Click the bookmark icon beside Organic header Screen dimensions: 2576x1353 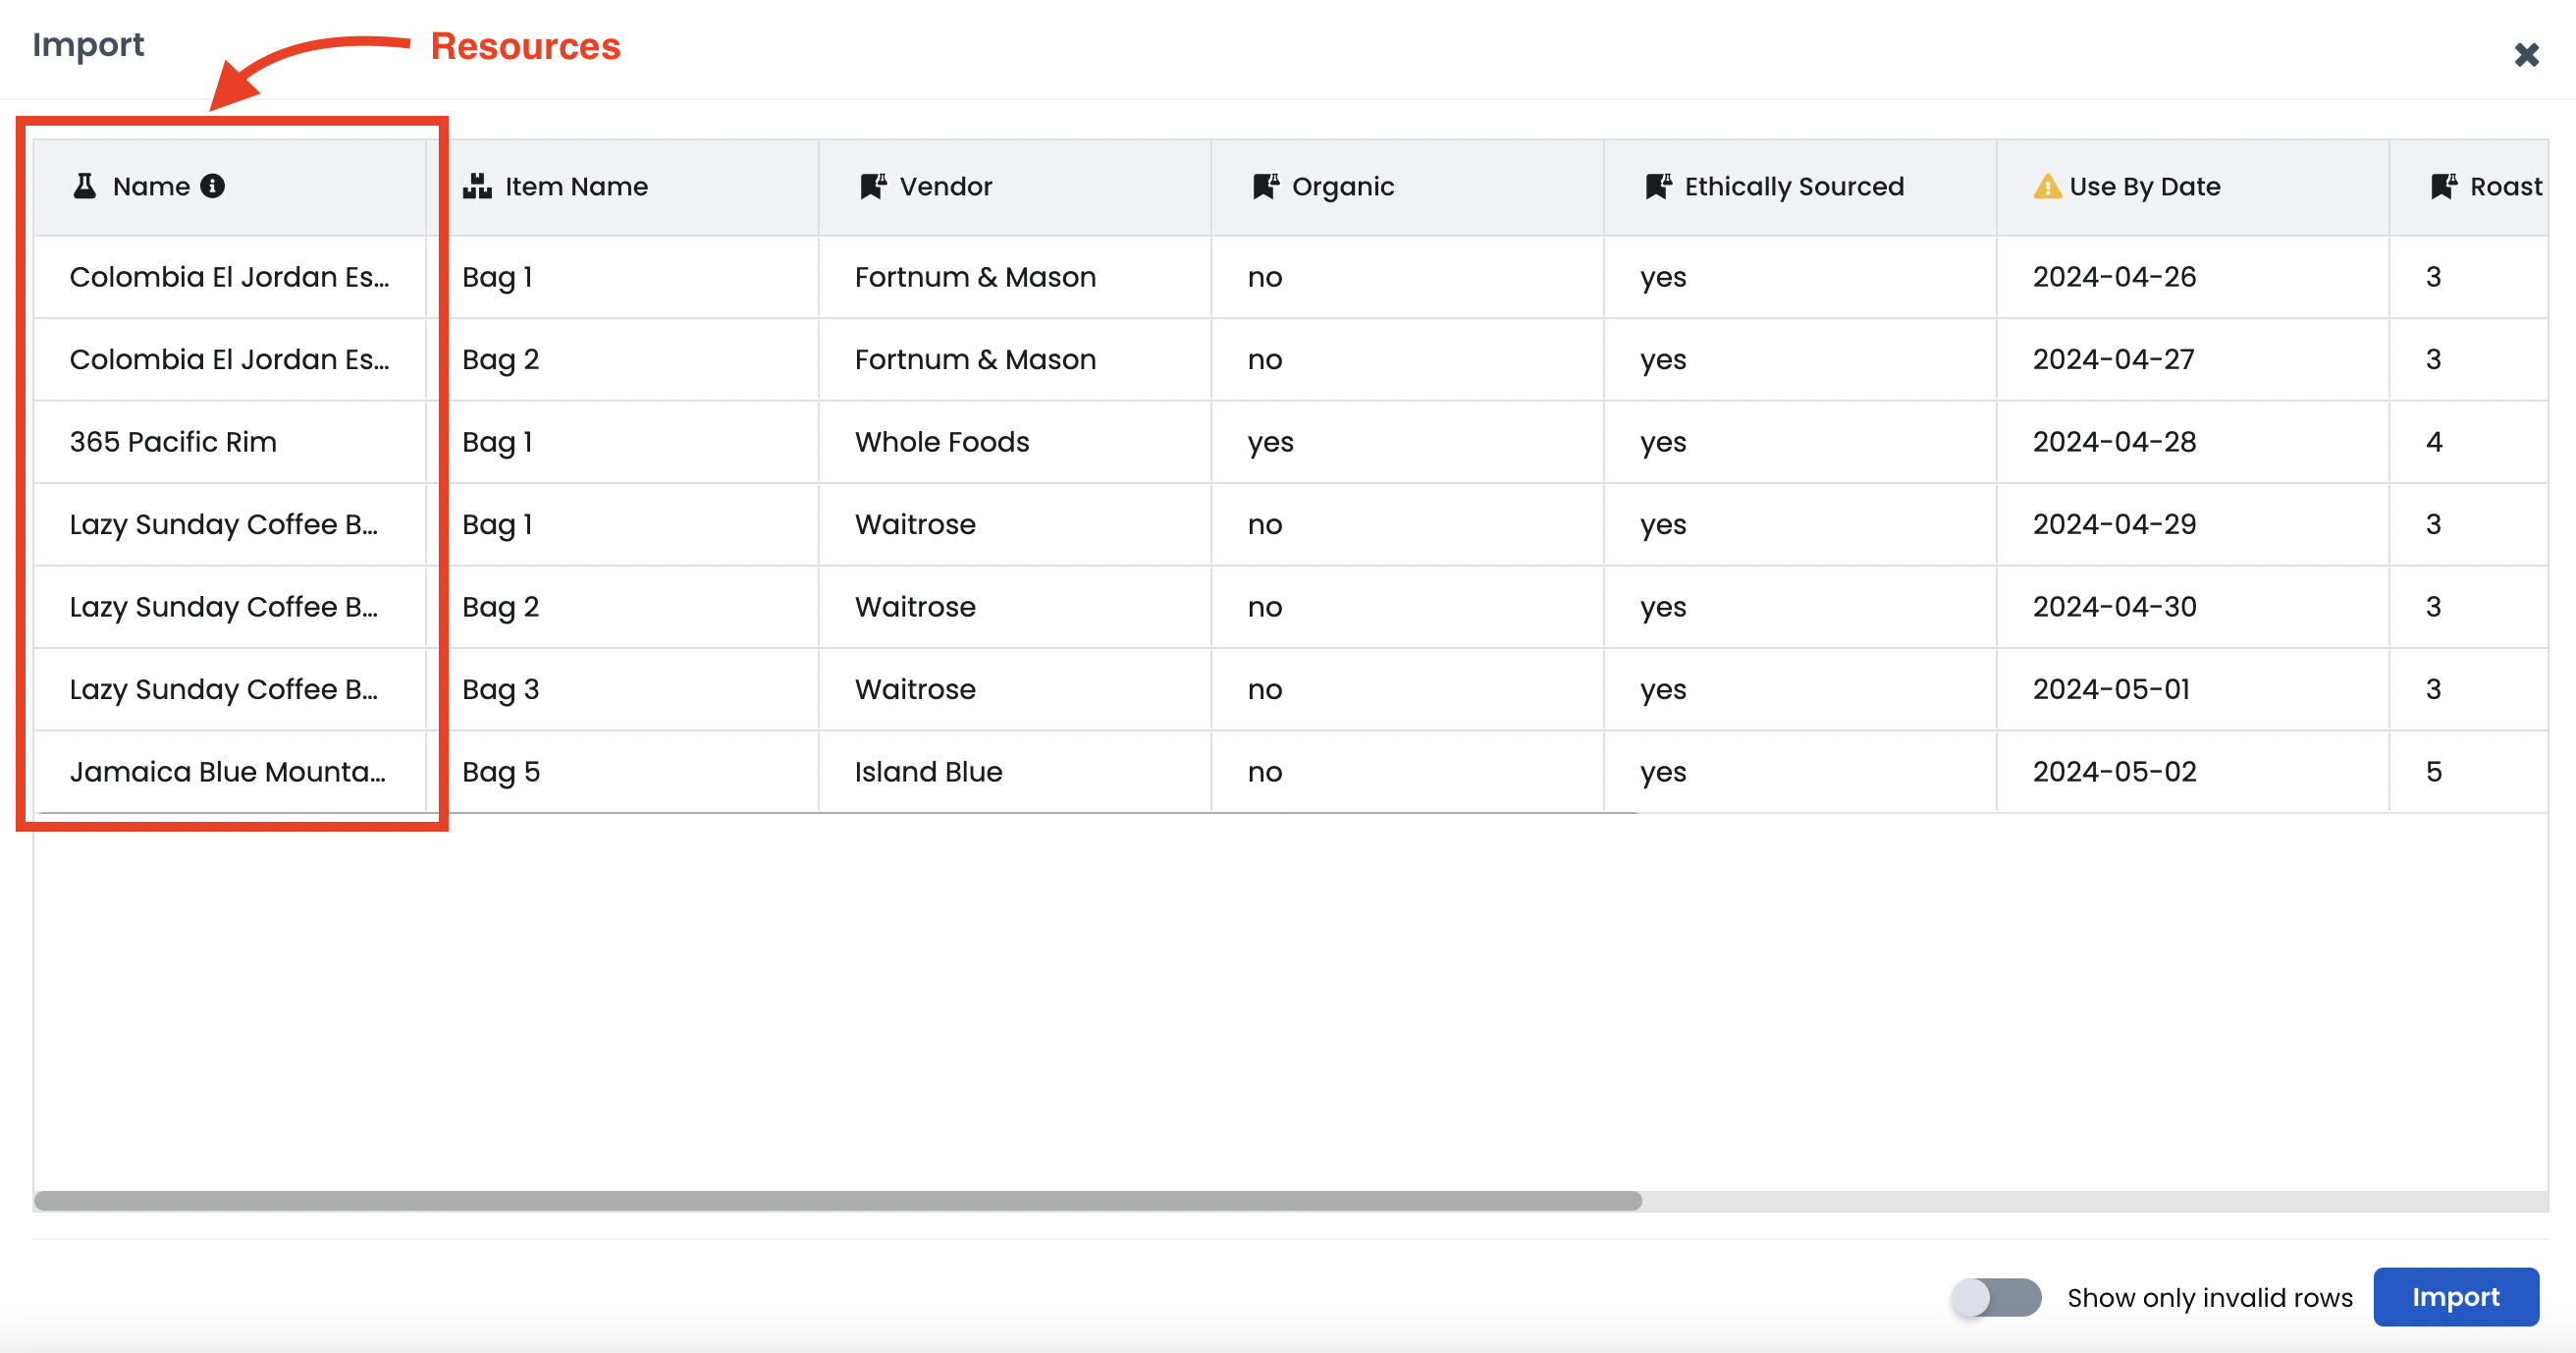coord(1265,186)
